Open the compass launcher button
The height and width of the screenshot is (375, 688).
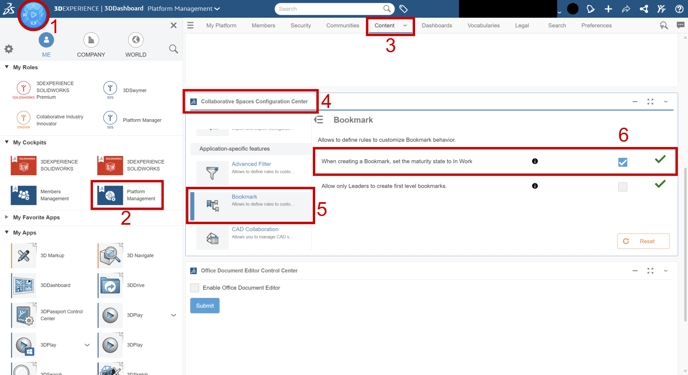tap(33, 15)
